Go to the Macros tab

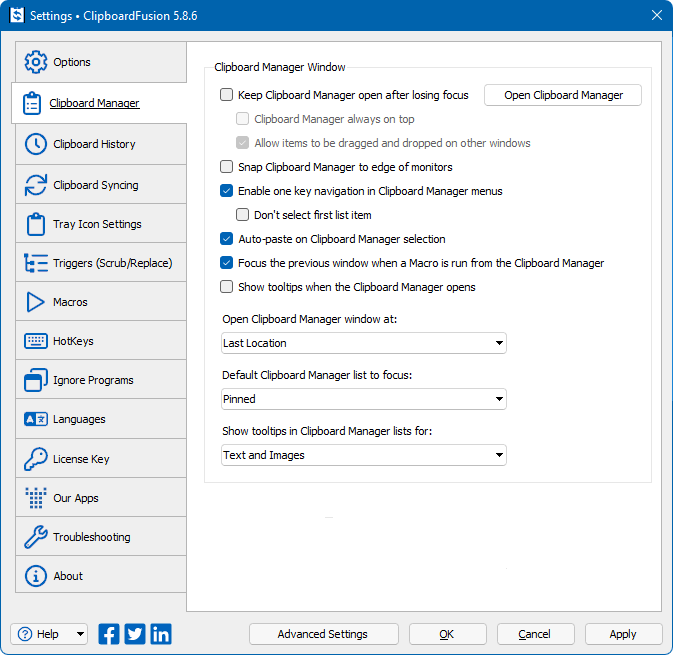point(101,302)
